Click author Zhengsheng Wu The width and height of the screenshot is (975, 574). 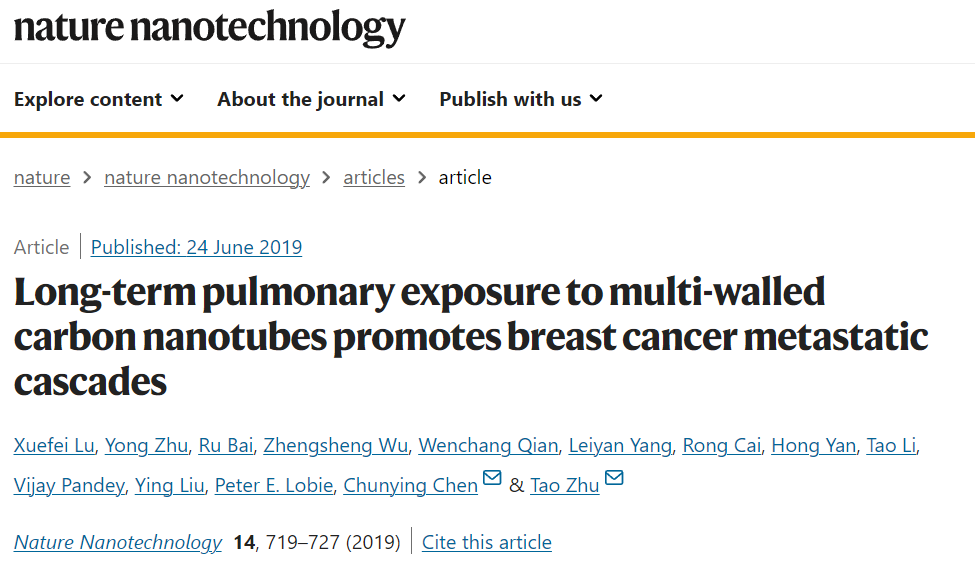point(336,446)
